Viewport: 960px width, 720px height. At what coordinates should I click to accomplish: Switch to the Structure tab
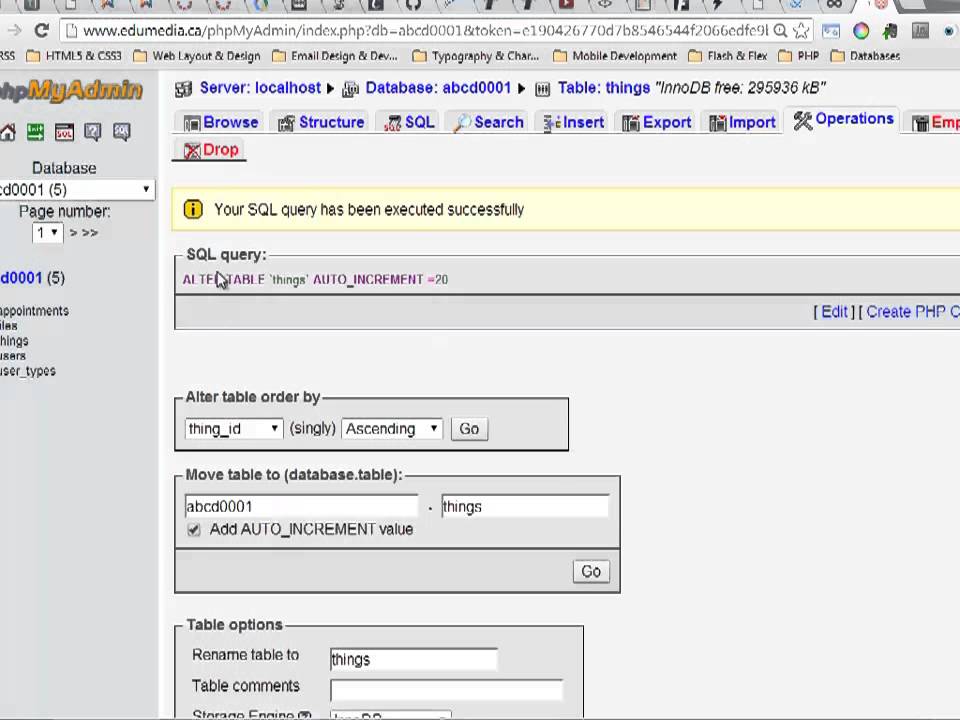coord(321,122)
